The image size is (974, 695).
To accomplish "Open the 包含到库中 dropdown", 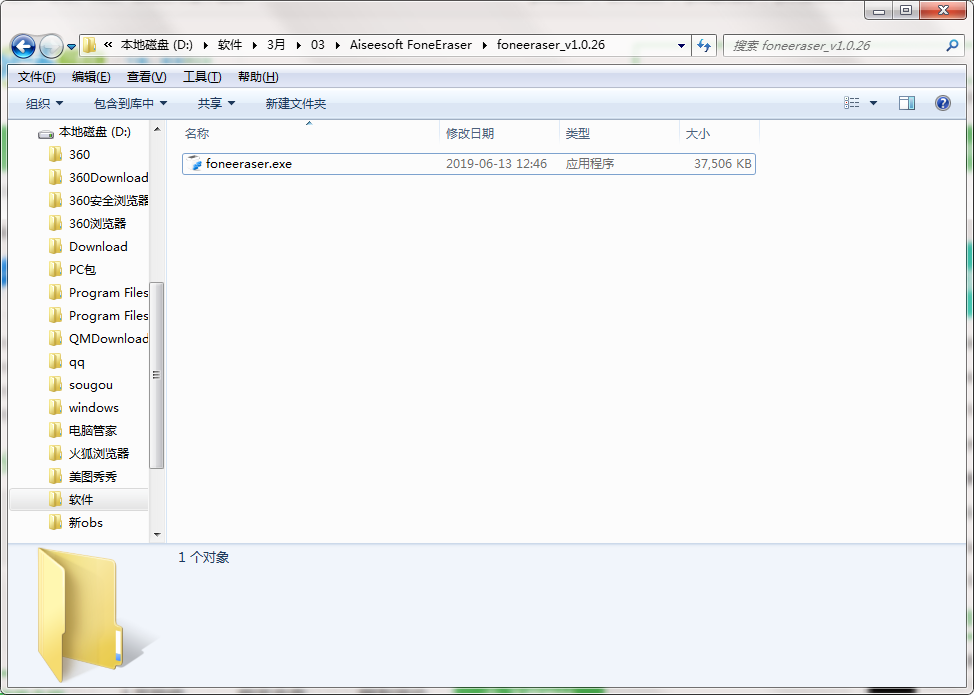I will click(x=130, y=103).
